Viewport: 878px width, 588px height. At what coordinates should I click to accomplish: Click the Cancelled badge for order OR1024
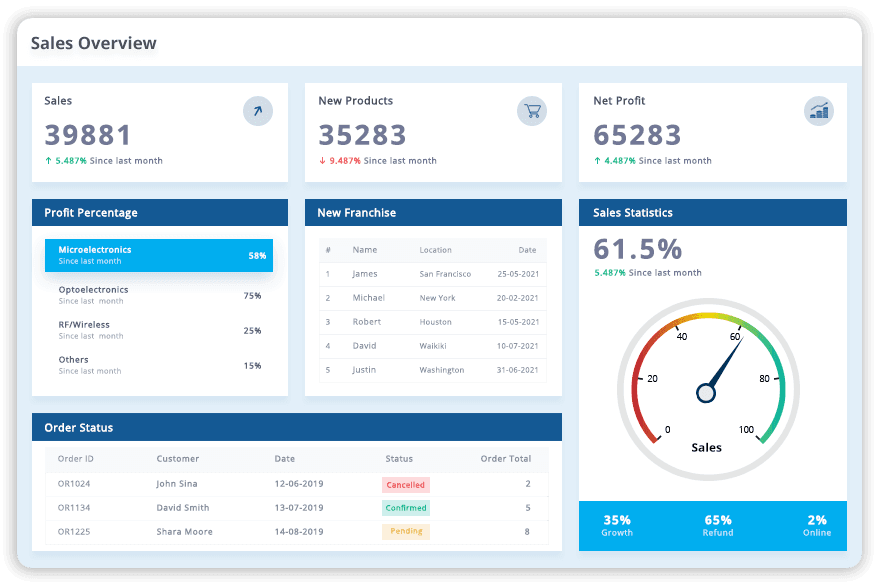405,484
